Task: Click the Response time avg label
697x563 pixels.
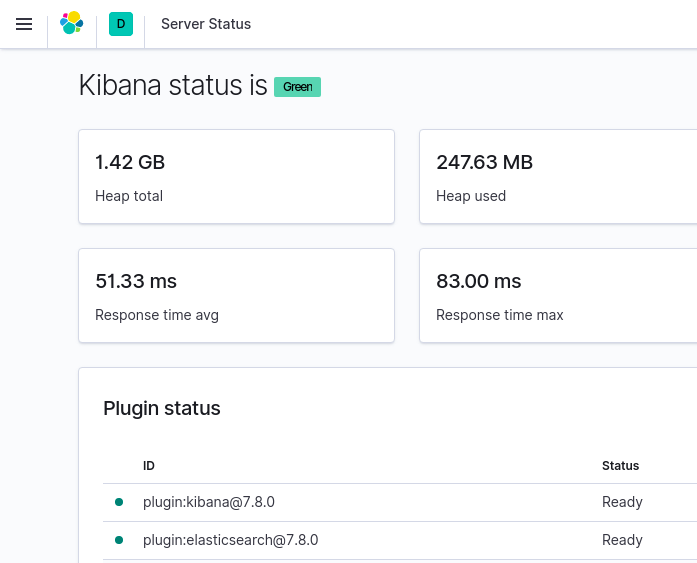Action: 157,315
